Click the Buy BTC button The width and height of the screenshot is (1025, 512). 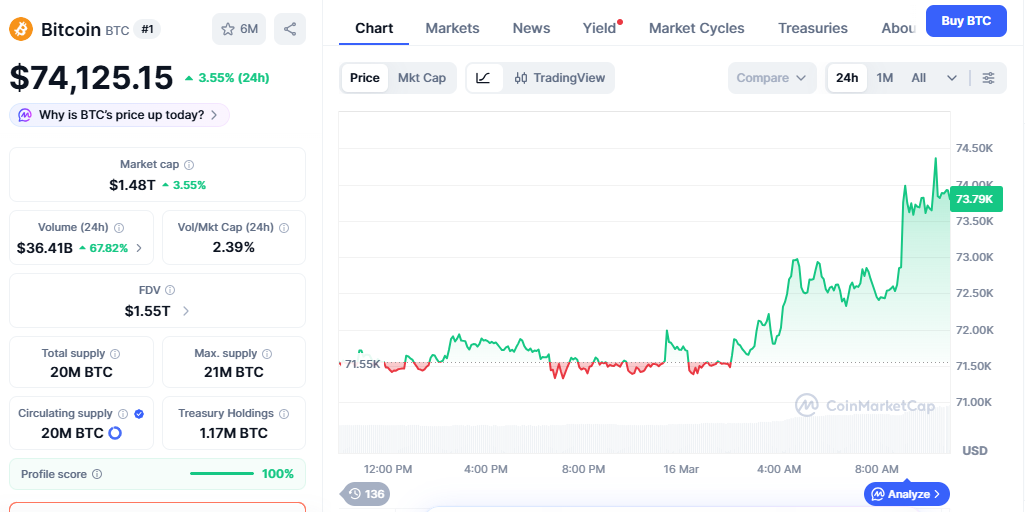tap(966, 21)
